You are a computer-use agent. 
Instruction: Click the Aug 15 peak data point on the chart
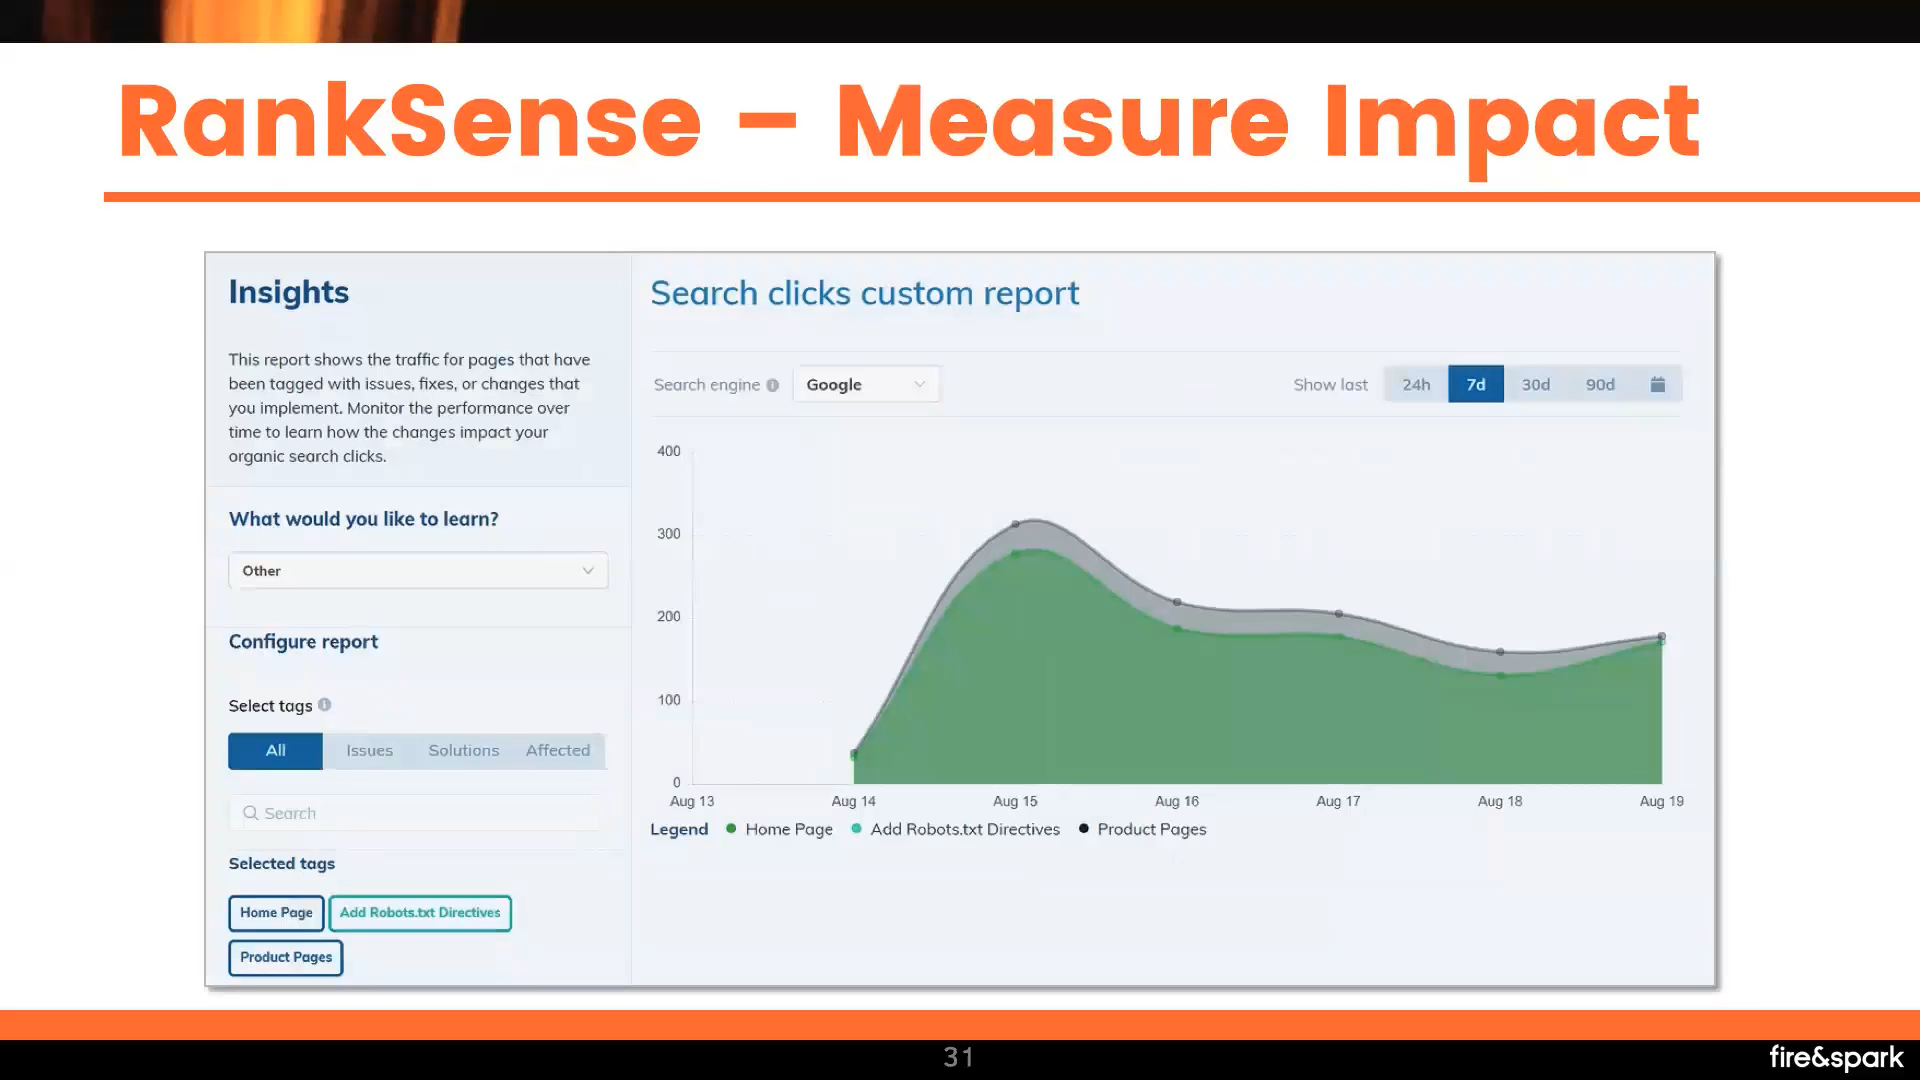[1016, 523]
